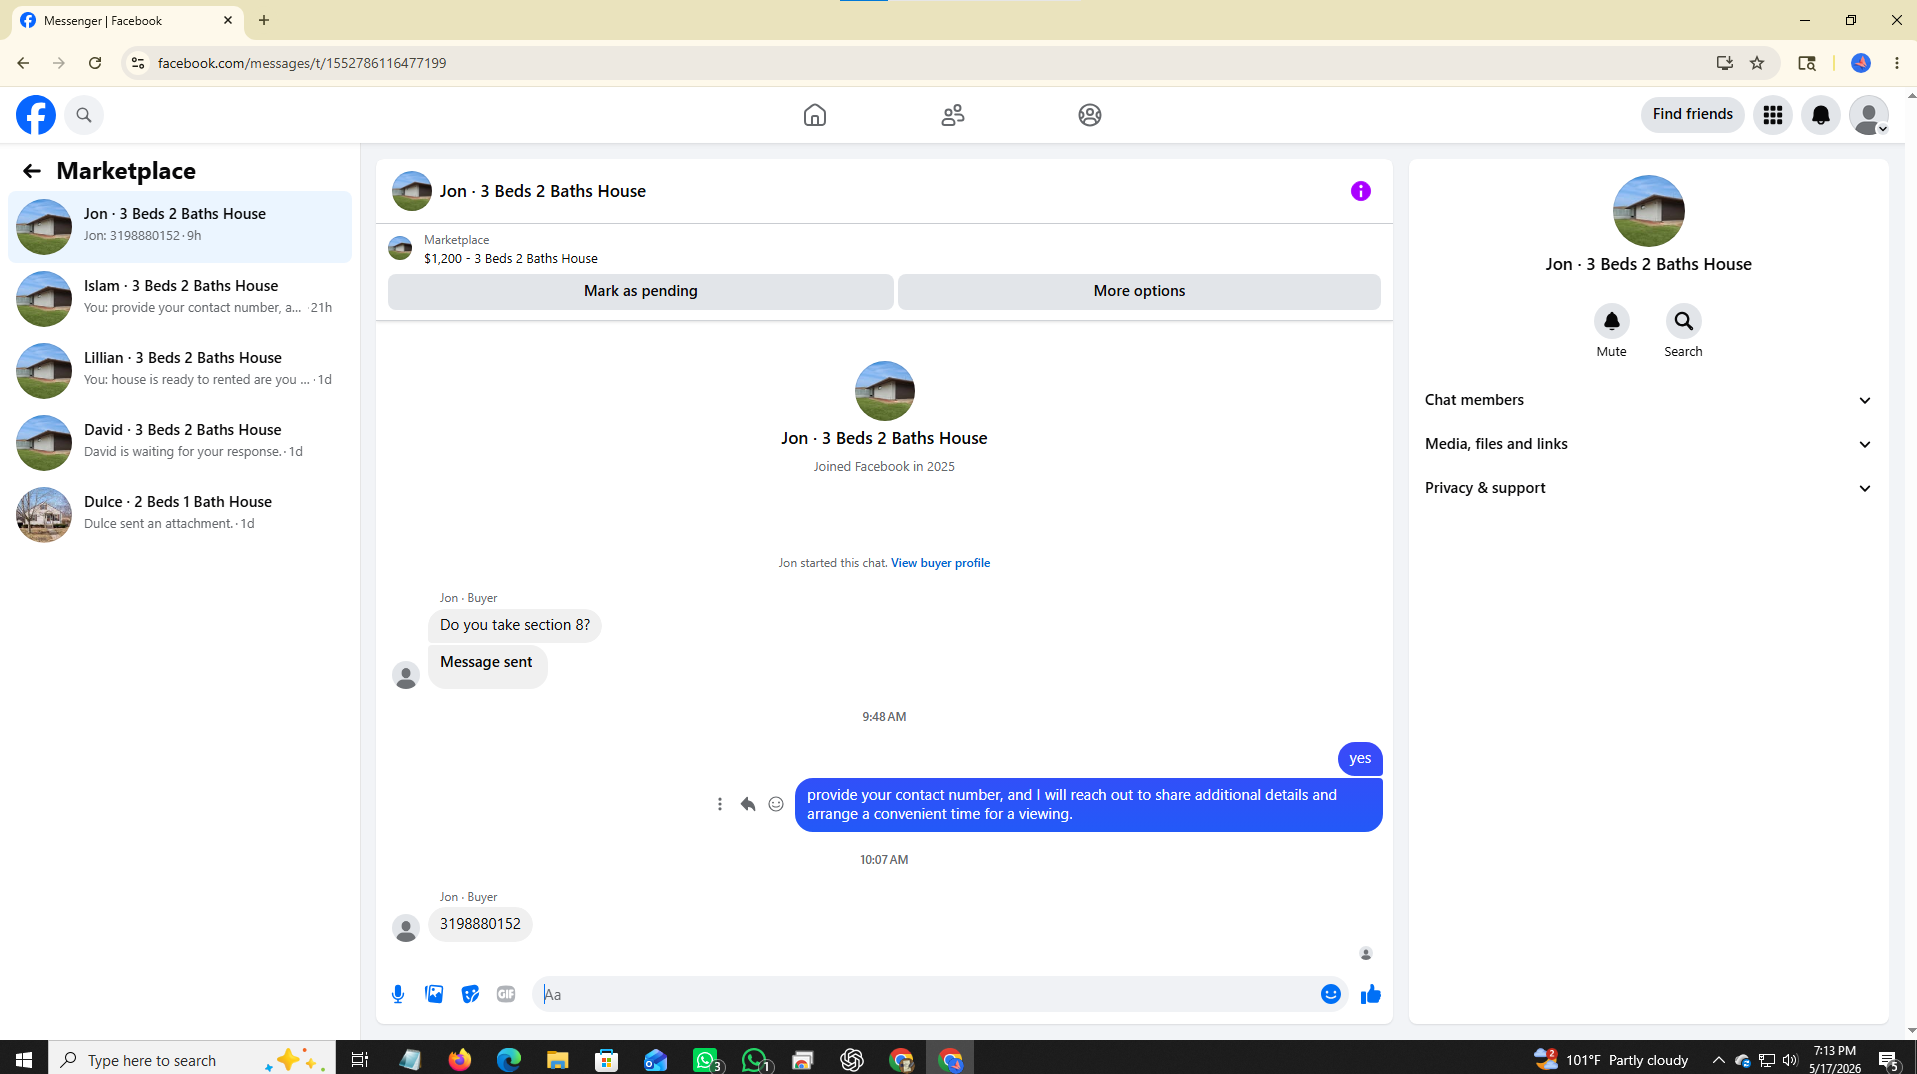Open Islam 3 Beds 2 Baths chat
1917x1074 pixels.
pos(180,298)
